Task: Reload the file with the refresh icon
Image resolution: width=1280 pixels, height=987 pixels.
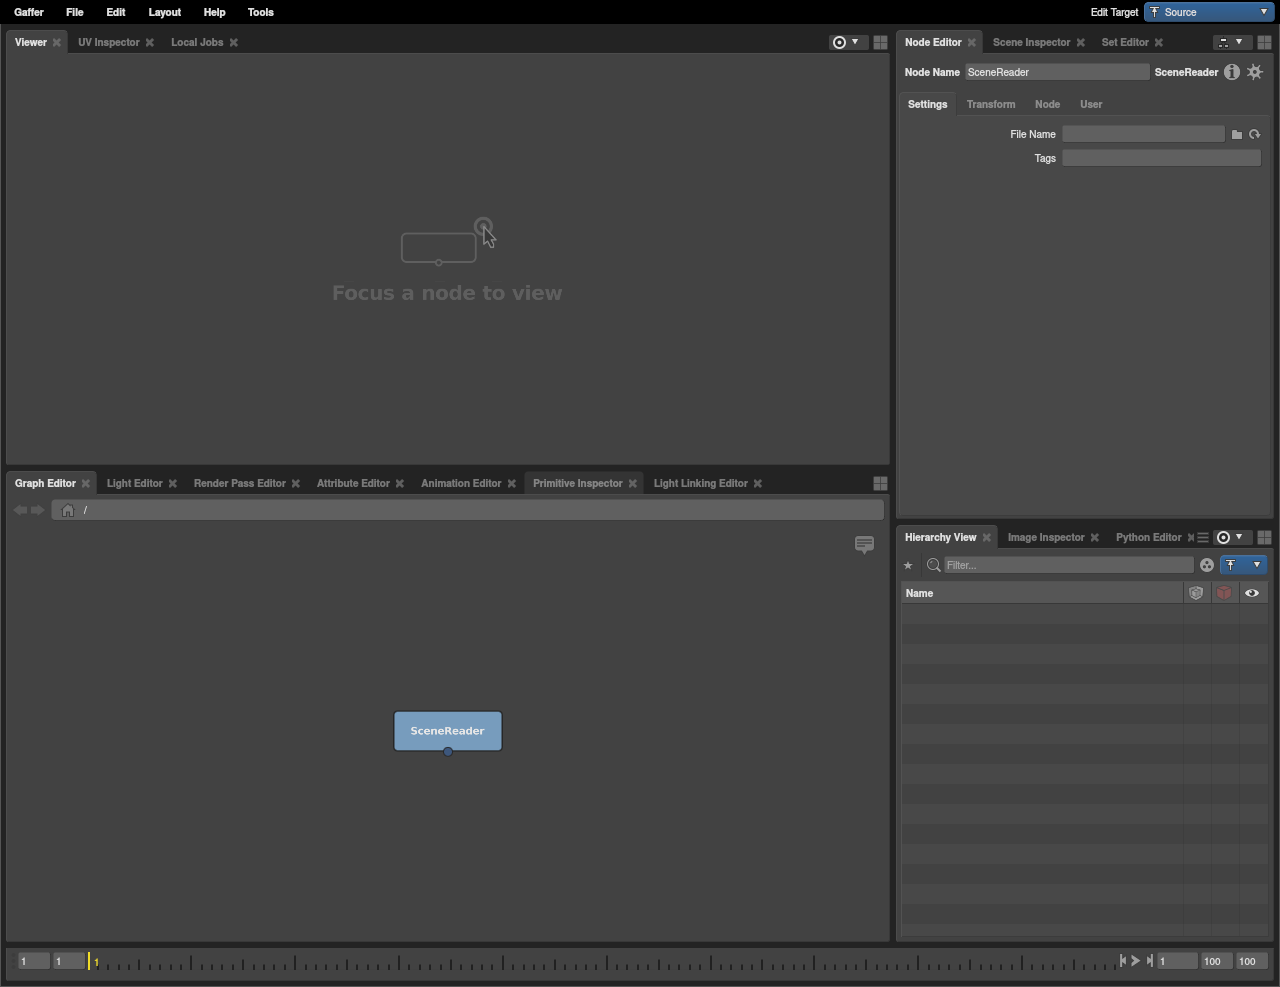Action: coord(1255,134)
